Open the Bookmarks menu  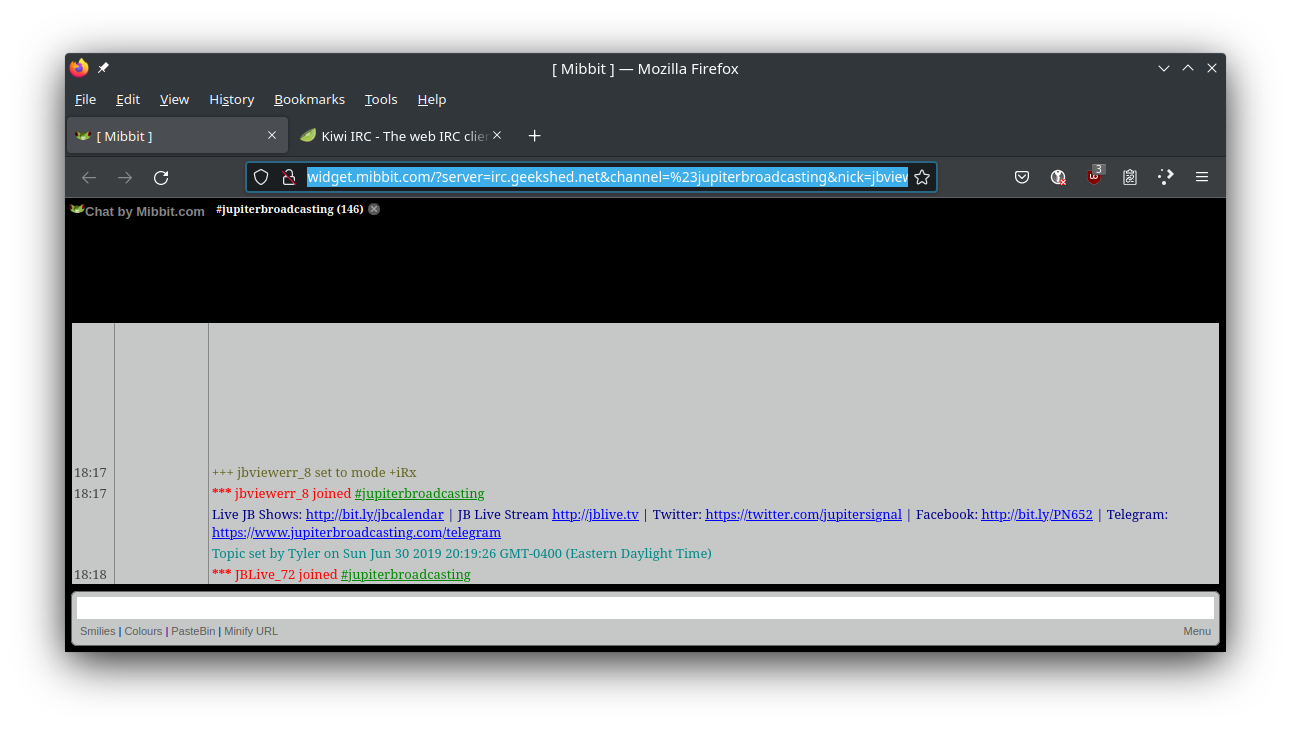click(x=309, y=99)
